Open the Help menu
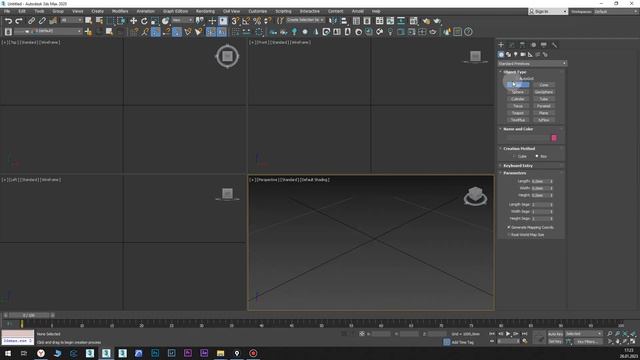The image size is (640, 360). pos(376,11)
